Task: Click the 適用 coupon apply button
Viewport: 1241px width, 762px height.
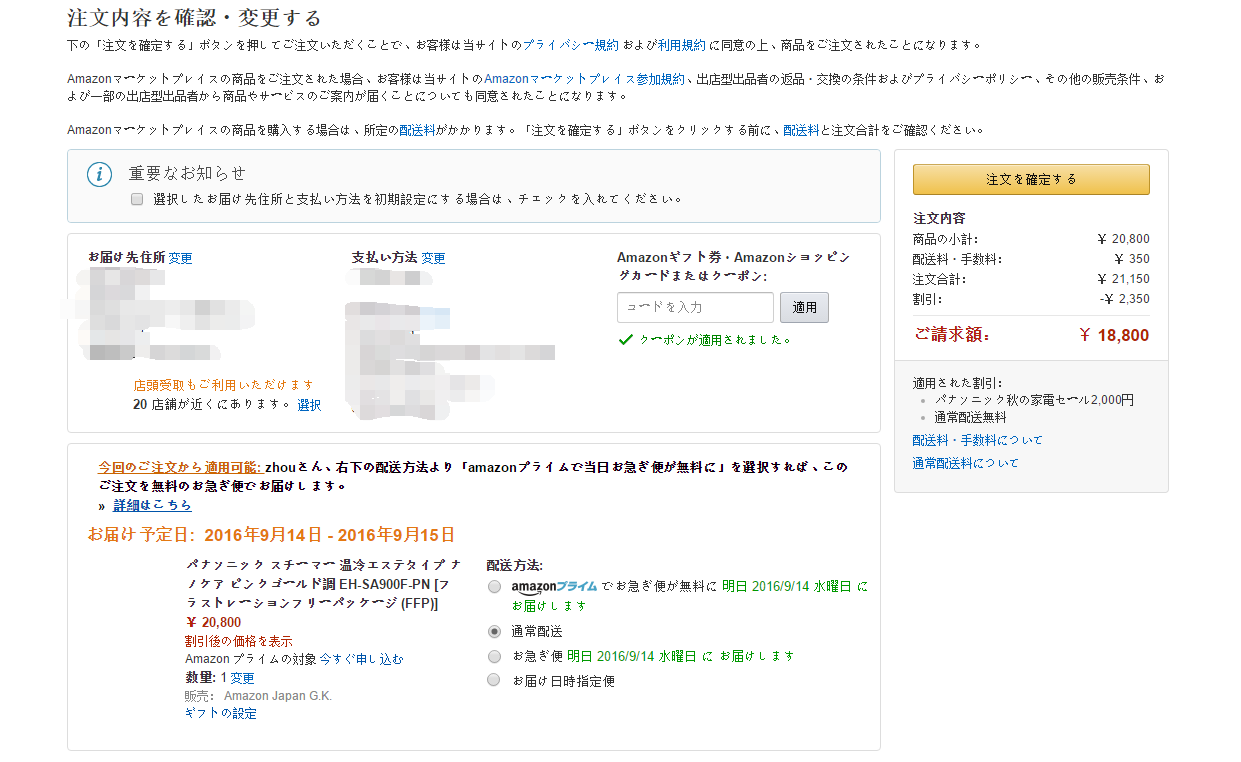Action: 804,308
